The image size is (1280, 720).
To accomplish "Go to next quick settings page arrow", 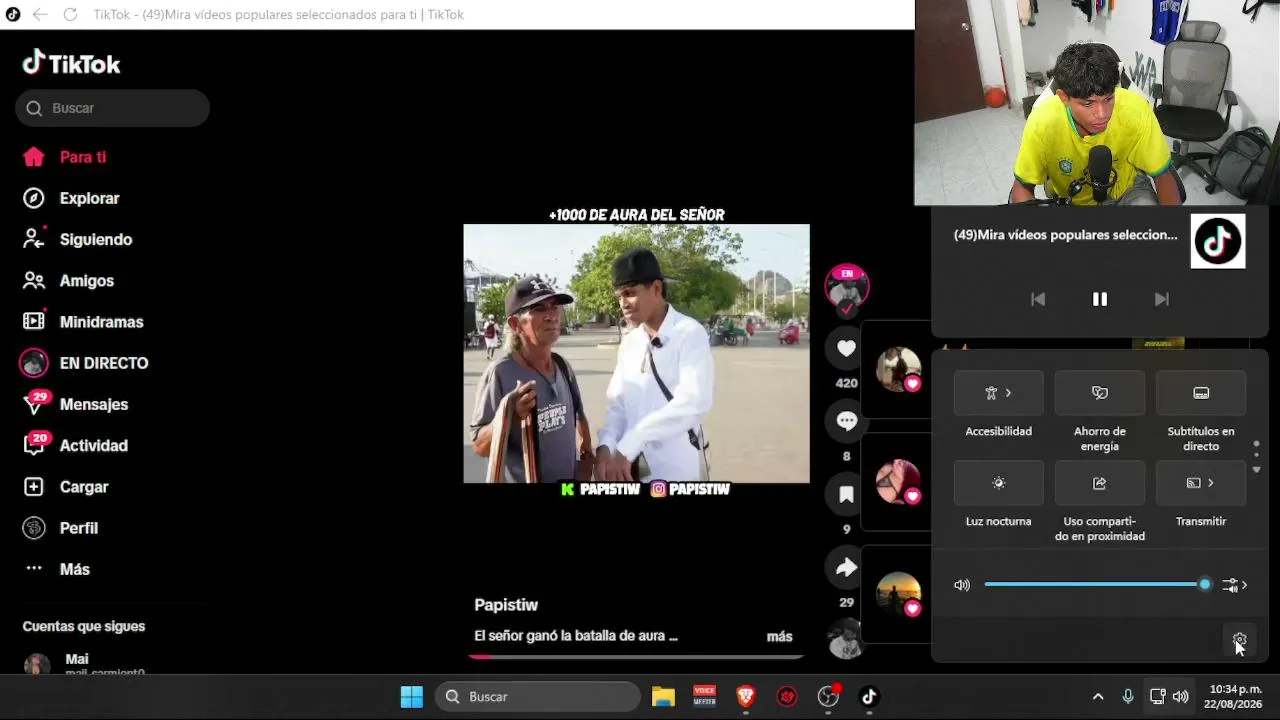I will [x=1257, y=470].
